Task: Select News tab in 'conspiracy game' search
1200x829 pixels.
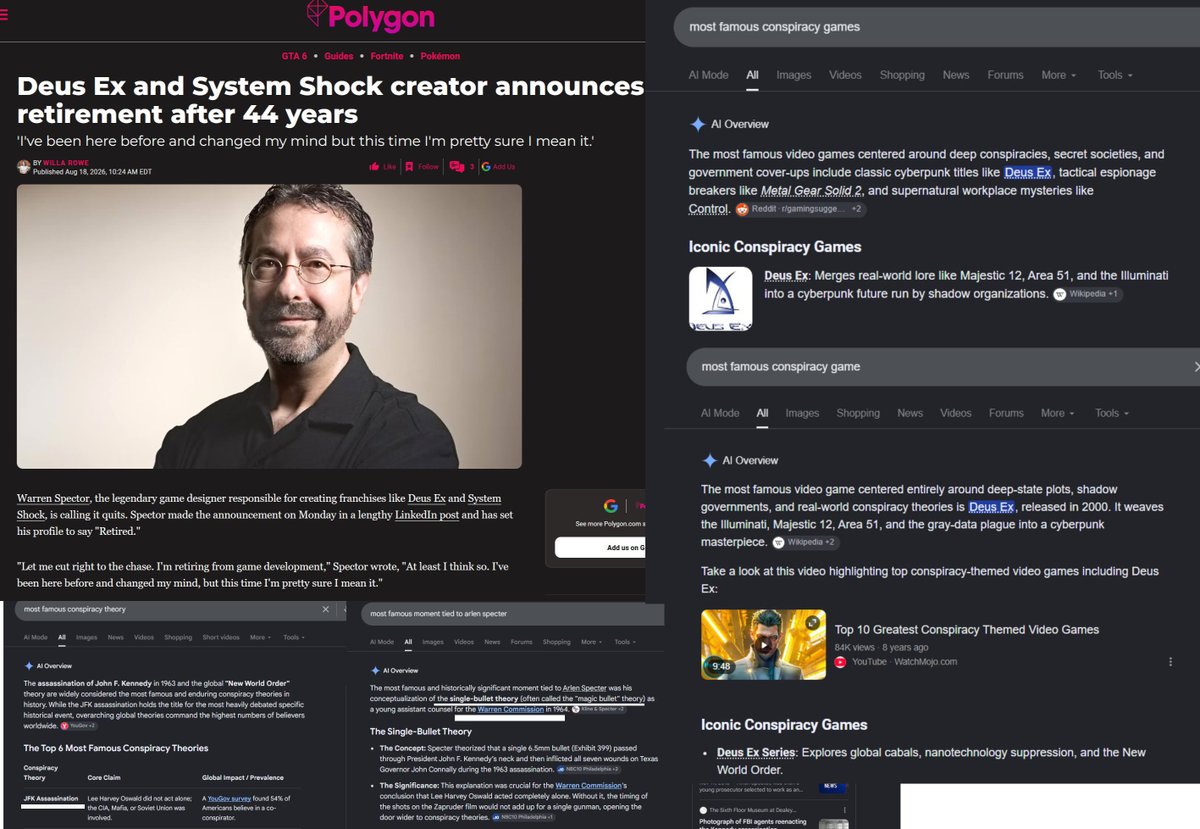Action: 910,413
